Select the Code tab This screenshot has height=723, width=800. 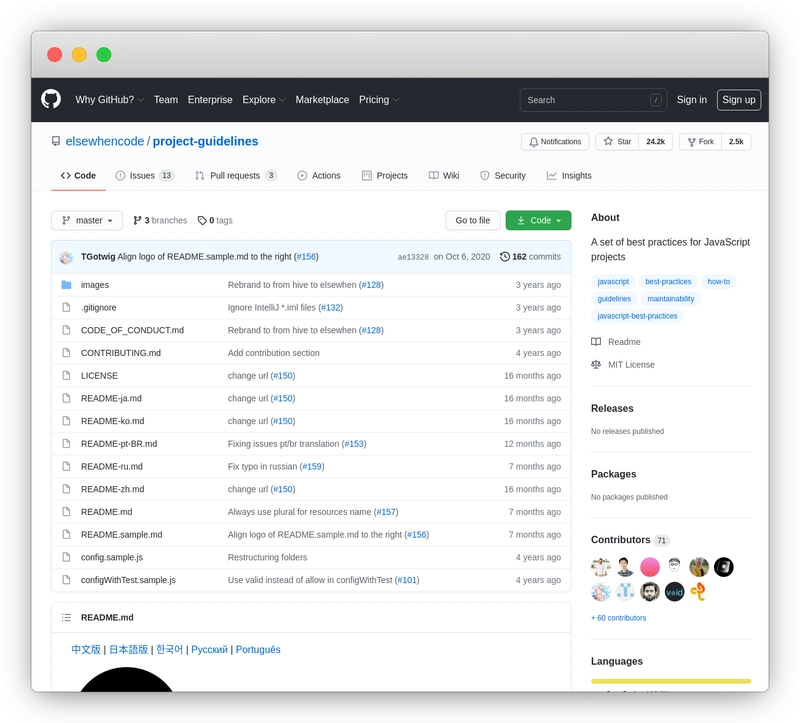pos(78,176)
